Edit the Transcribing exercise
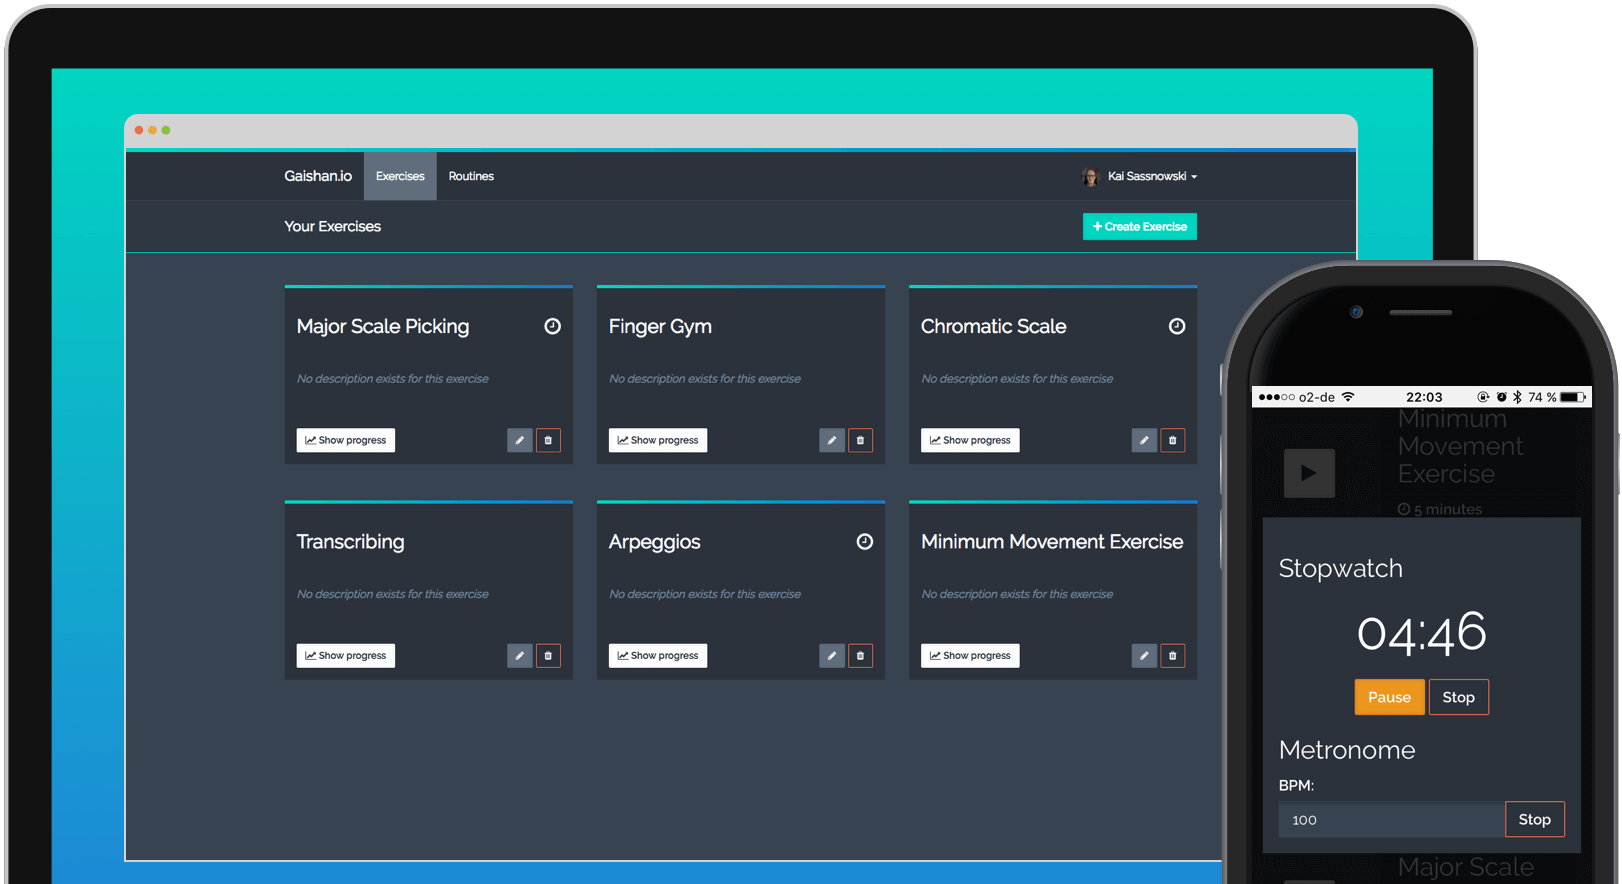This screenshot has height=884, width=1622. coord(520,656)
